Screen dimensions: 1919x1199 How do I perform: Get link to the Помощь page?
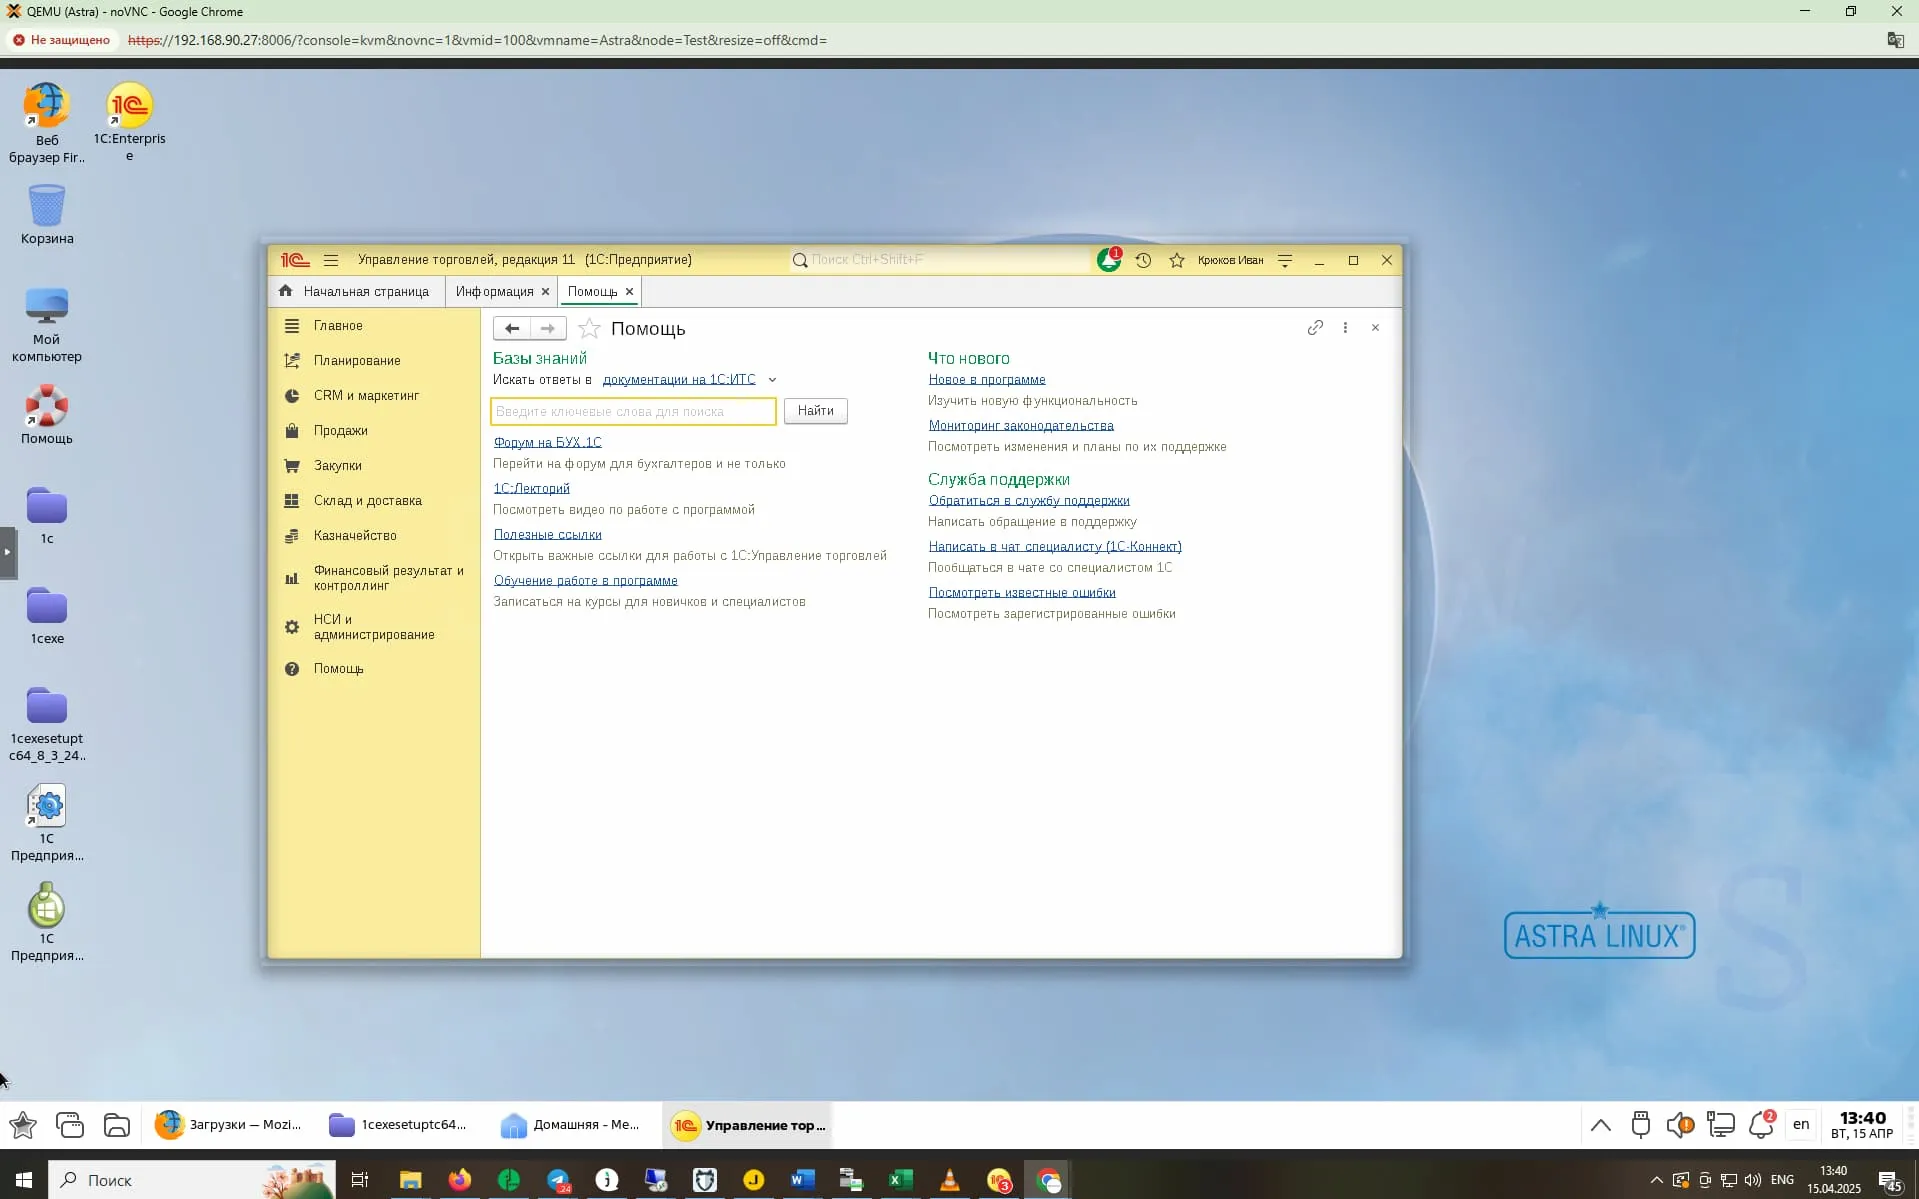(x=1315, y=328)
